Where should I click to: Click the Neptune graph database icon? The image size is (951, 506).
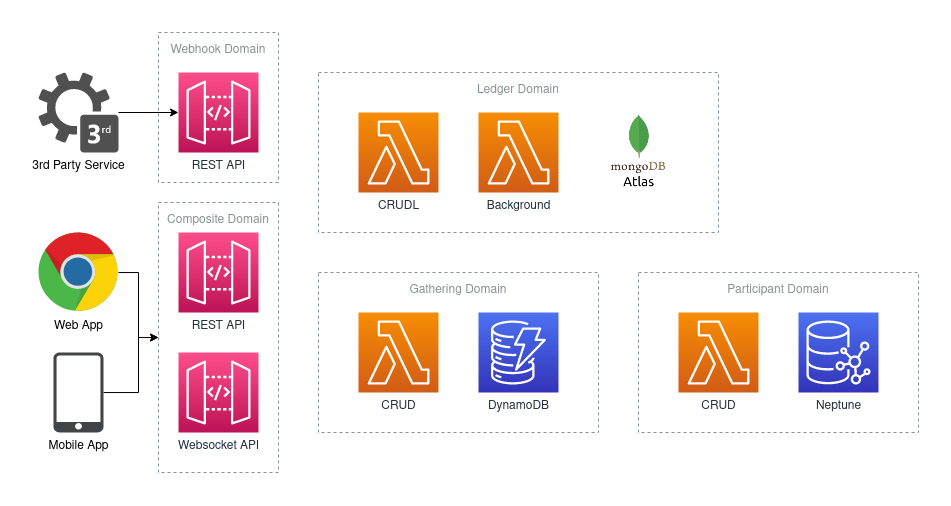[x=838, y=353]
